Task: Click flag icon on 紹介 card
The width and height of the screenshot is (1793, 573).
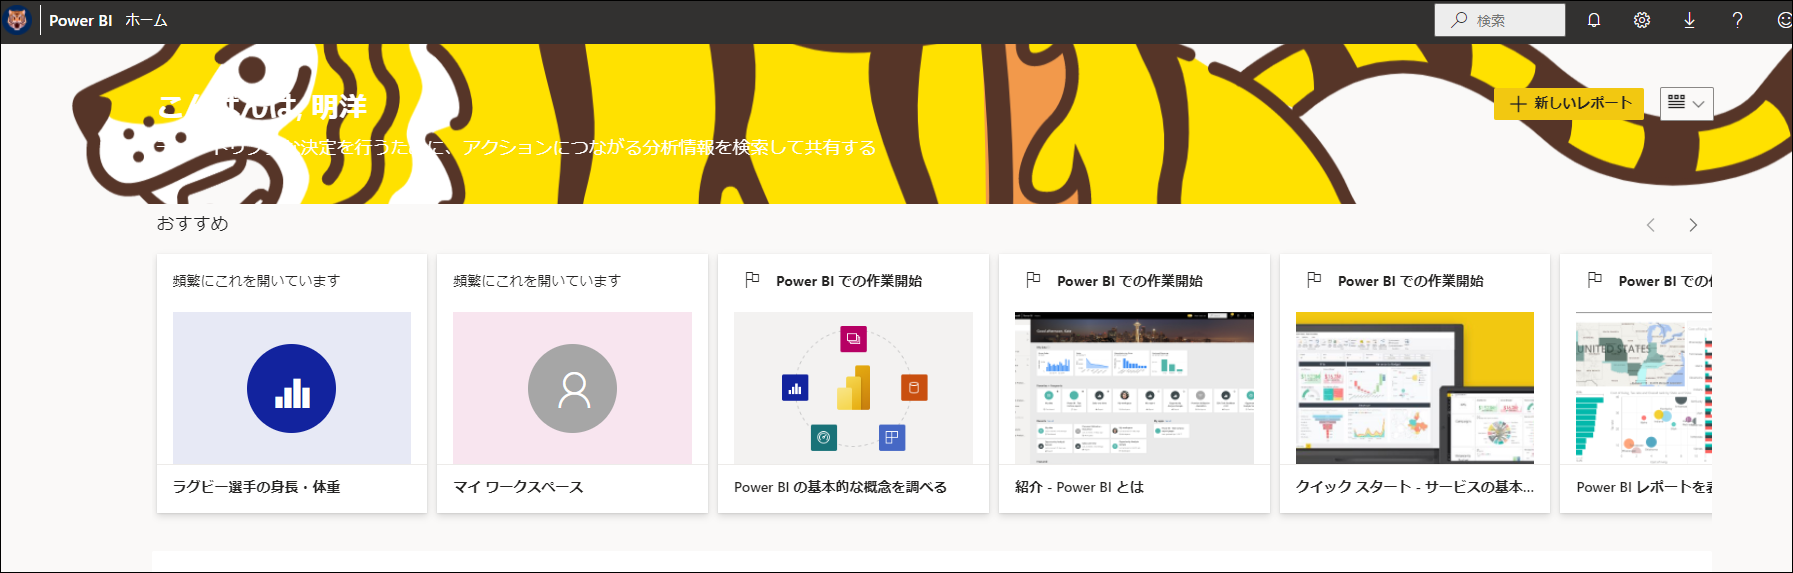Action: (1033, 280)
